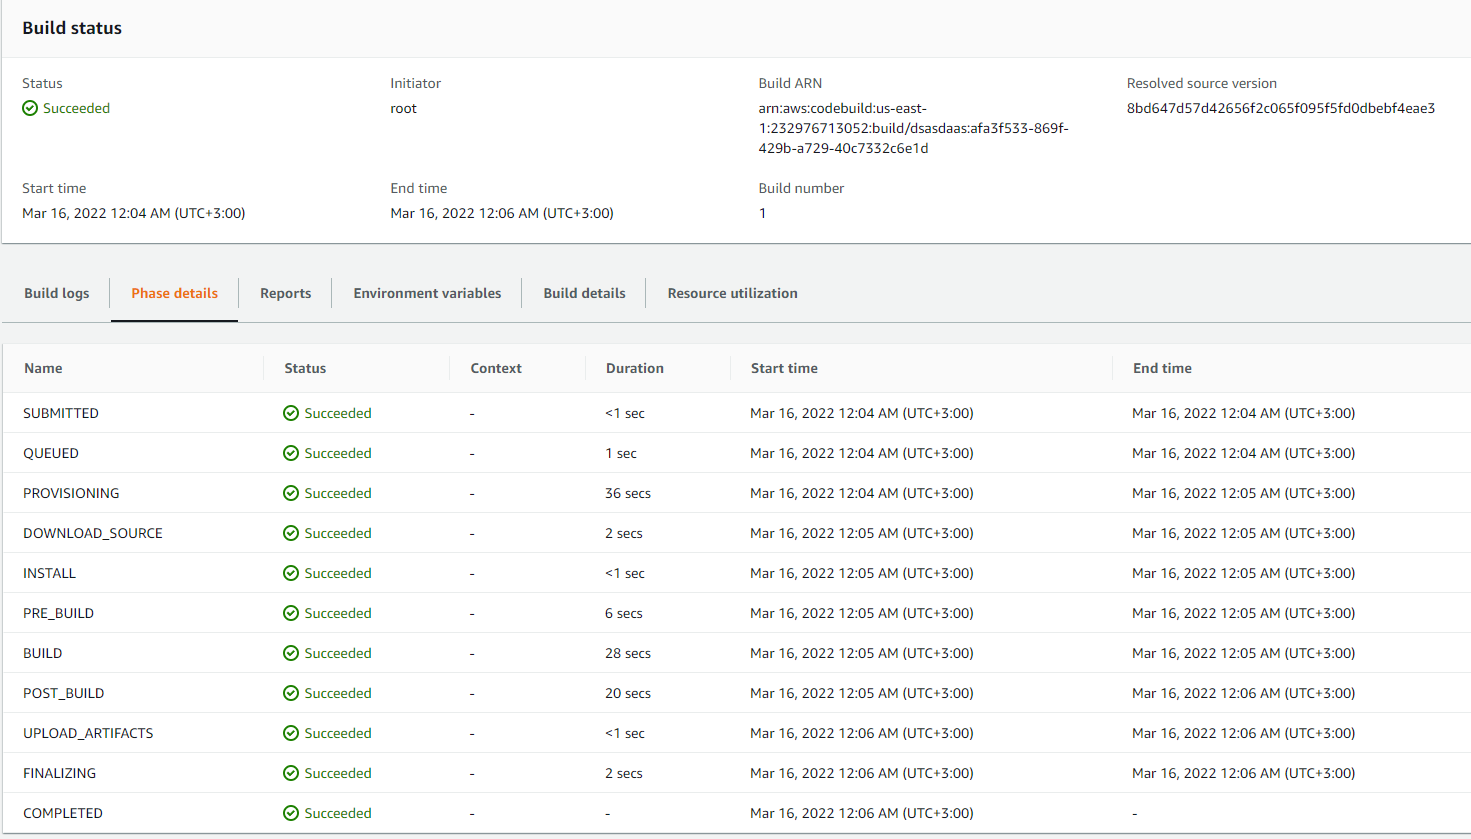Click the 28 secs duration for BUILD
Screen dimensions: 1471x839
(x=628, y=653)
